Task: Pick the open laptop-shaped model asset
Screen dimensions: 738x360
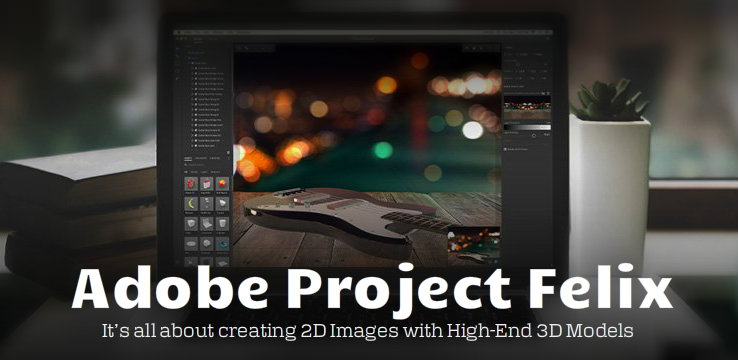Action: click(207, 224)
